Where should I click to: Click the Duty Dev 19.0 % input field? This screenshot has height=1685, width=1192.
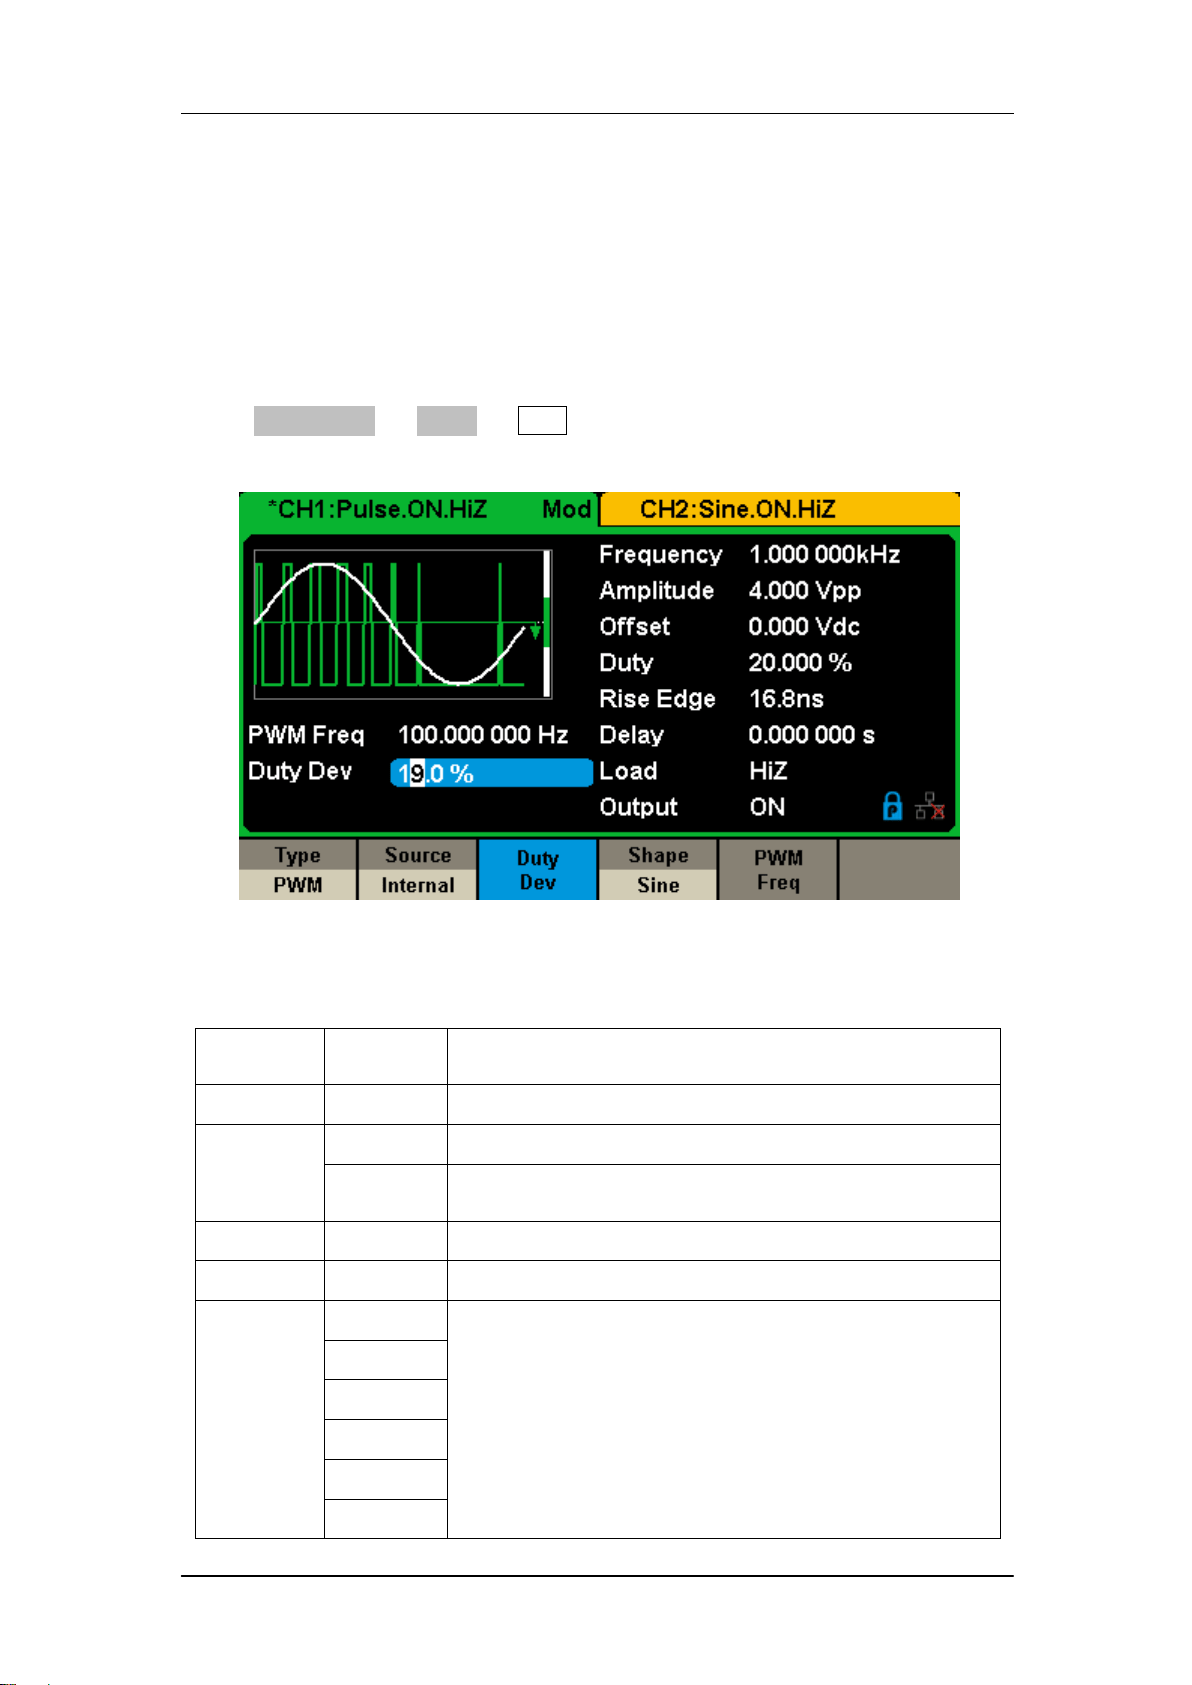pyautogui.click(x=491, y=773)
